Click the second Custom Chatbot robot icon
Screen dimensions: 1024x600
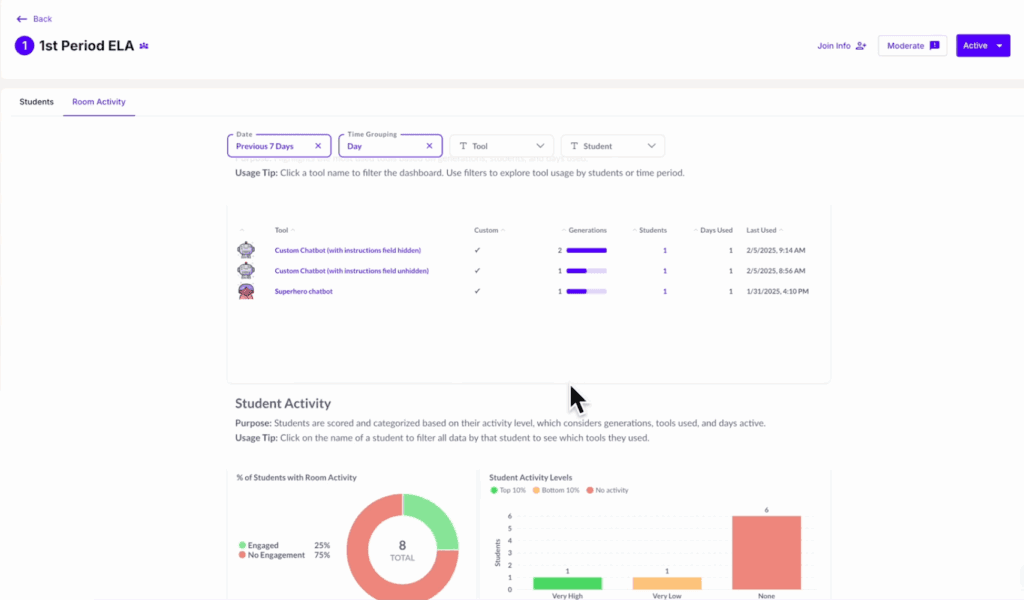245,270
